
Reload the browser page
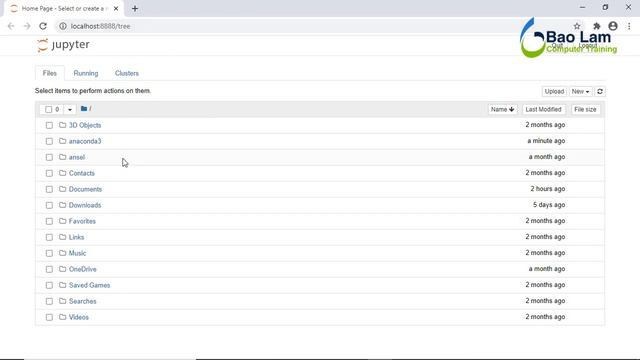click(43, 26)
